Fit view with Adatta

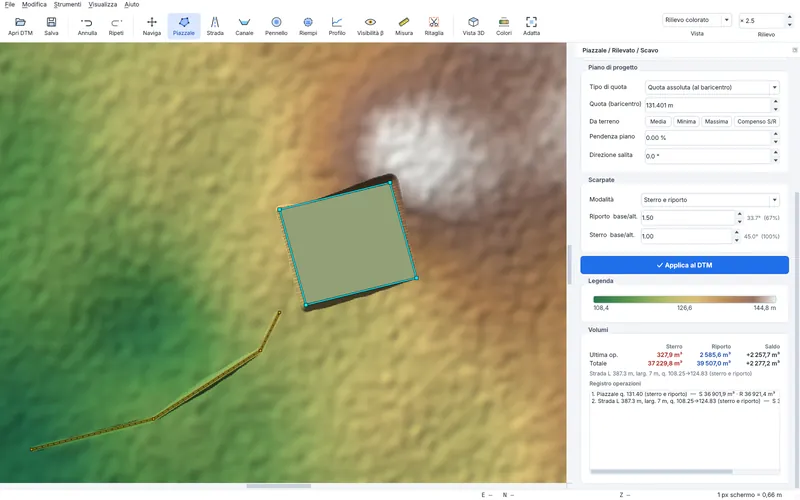tap(531, 26)
